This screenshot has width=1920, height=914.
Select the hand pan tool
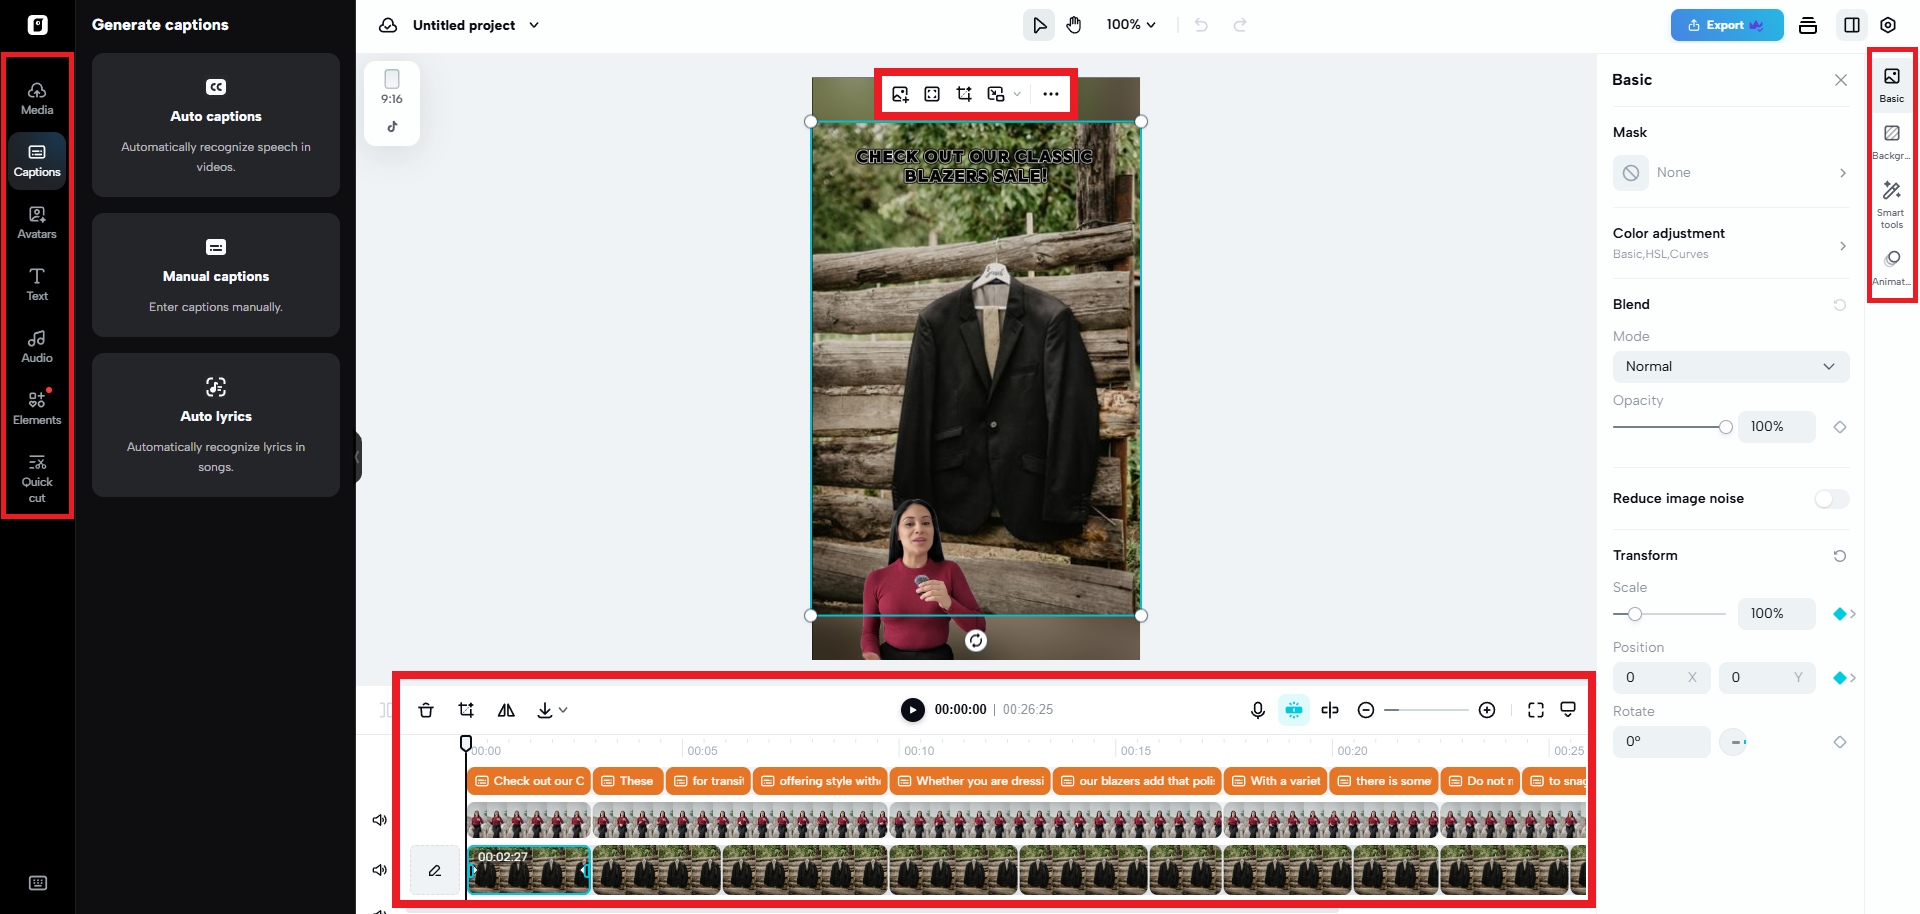click(x=1074, y=25)
